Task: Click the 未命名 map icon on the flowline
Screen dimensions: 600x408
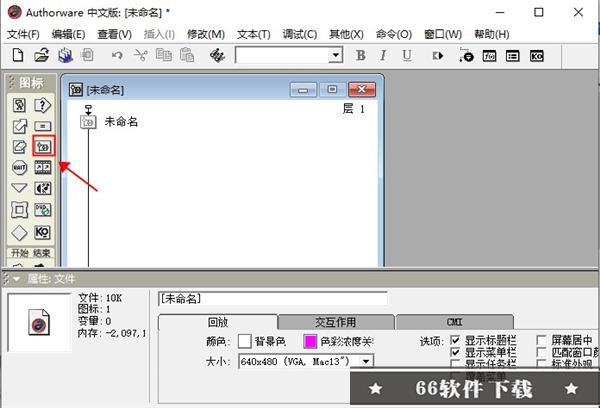Action: click(88, 122)
